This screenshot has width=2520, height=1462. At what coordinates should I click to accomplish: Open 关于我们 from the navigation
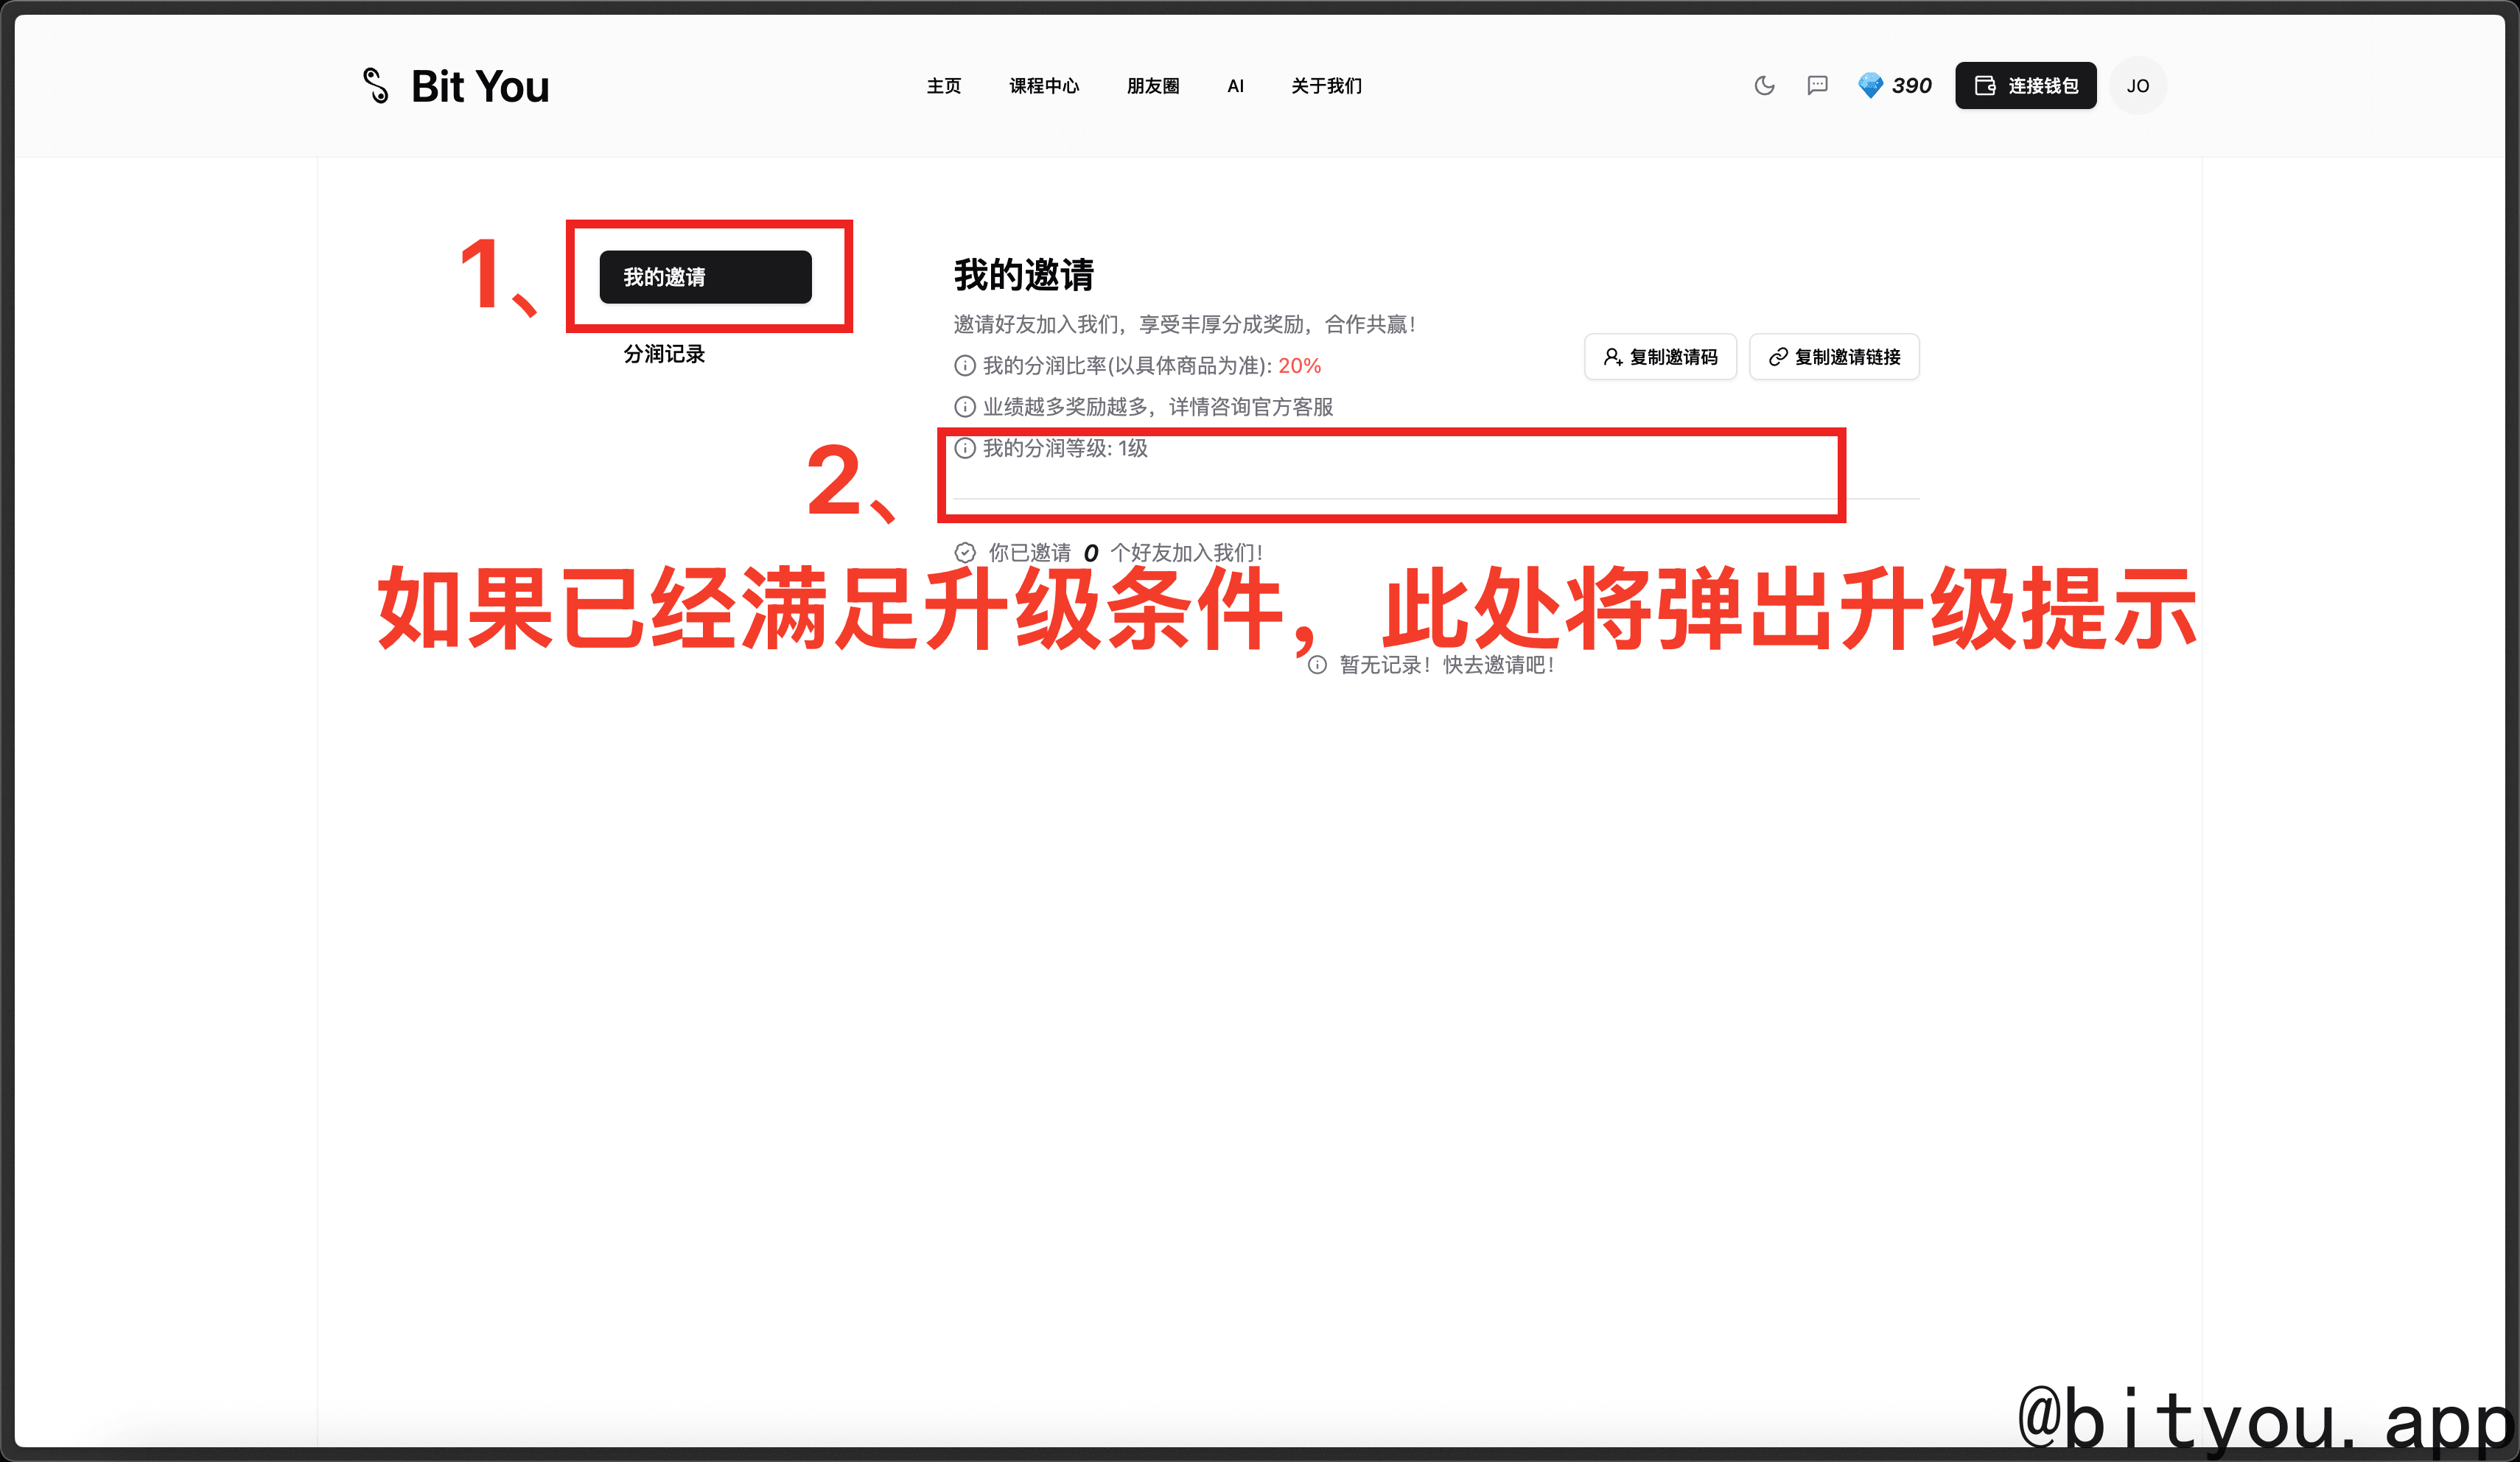coord(1326,86)
